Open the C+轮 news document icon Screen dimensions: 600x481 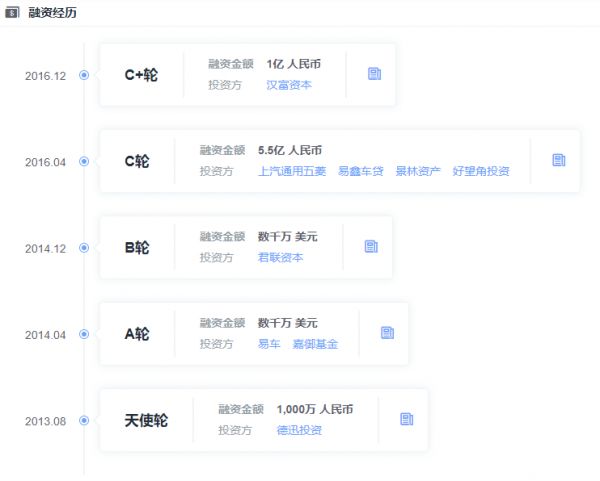click(x=374, y=74)
